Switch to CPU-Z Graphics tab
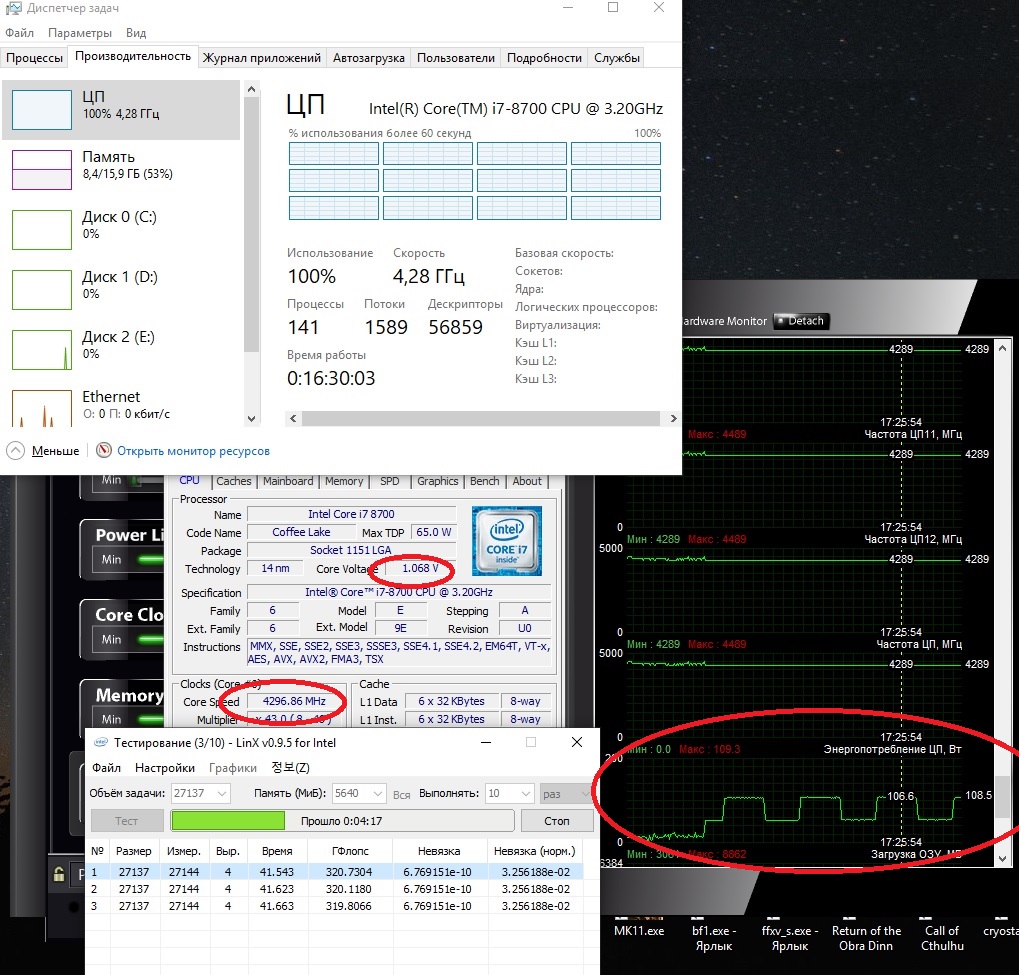 point(437,482)
